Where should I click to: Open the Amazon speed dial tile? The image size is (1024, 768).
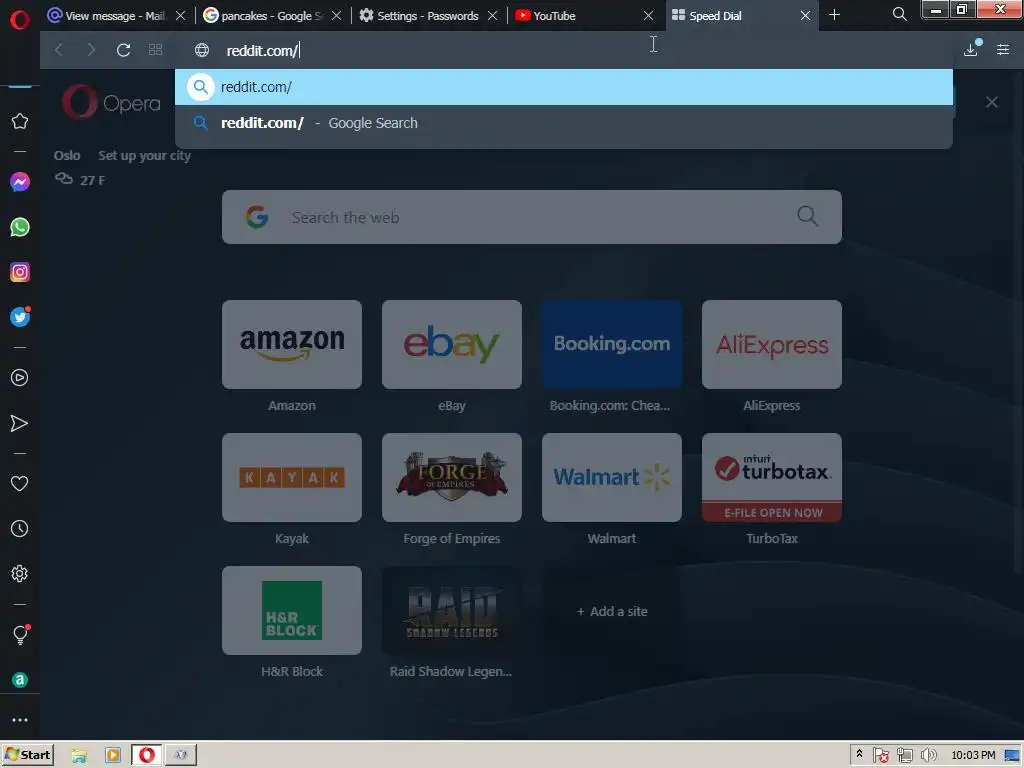click(292, 344)
